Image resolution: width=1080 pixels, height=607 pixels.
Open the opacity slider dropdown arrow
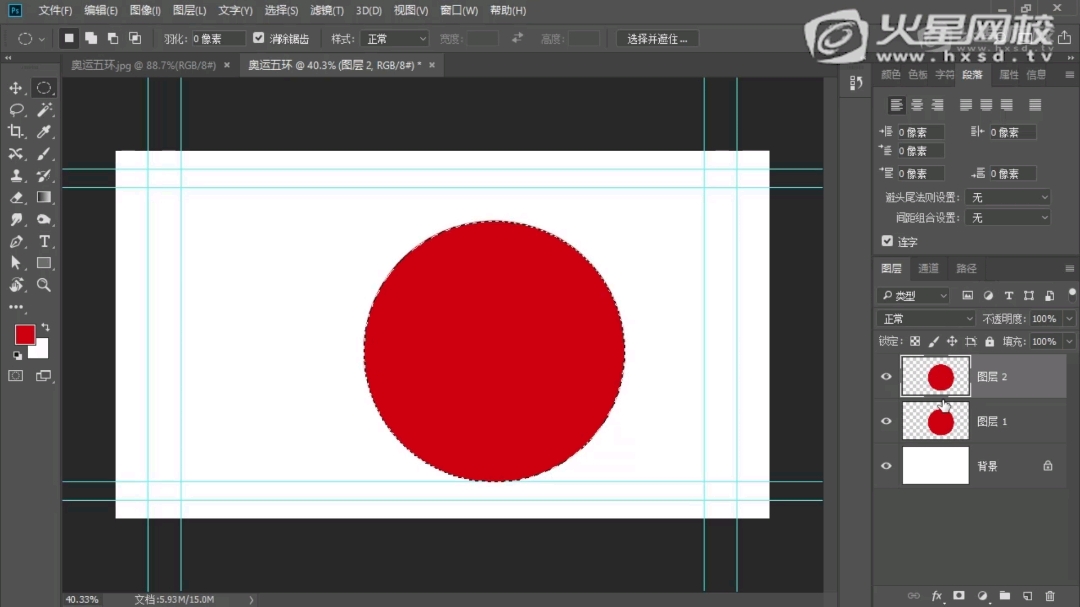click(x=1069, y=319)
